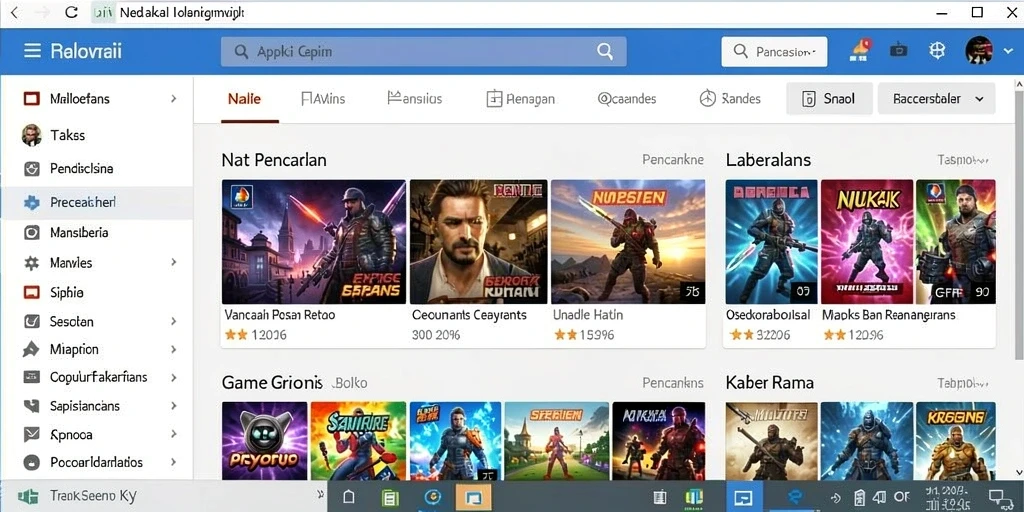Expand the Malloefans chevron
Screen dimensions: 1024x512
coord(174,99)
